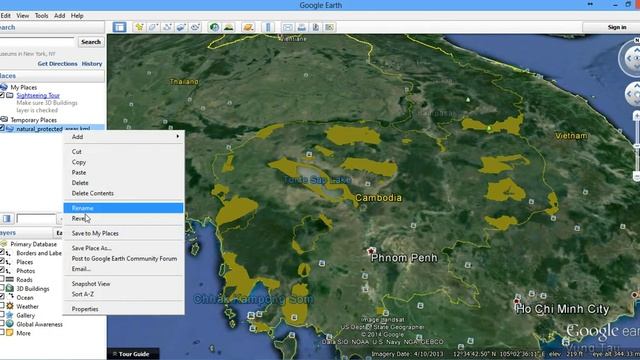Viewport: 640px width, 360px height.
Task: Select Post to Google Earth Community Forum
Action: (x=123, y=259)
